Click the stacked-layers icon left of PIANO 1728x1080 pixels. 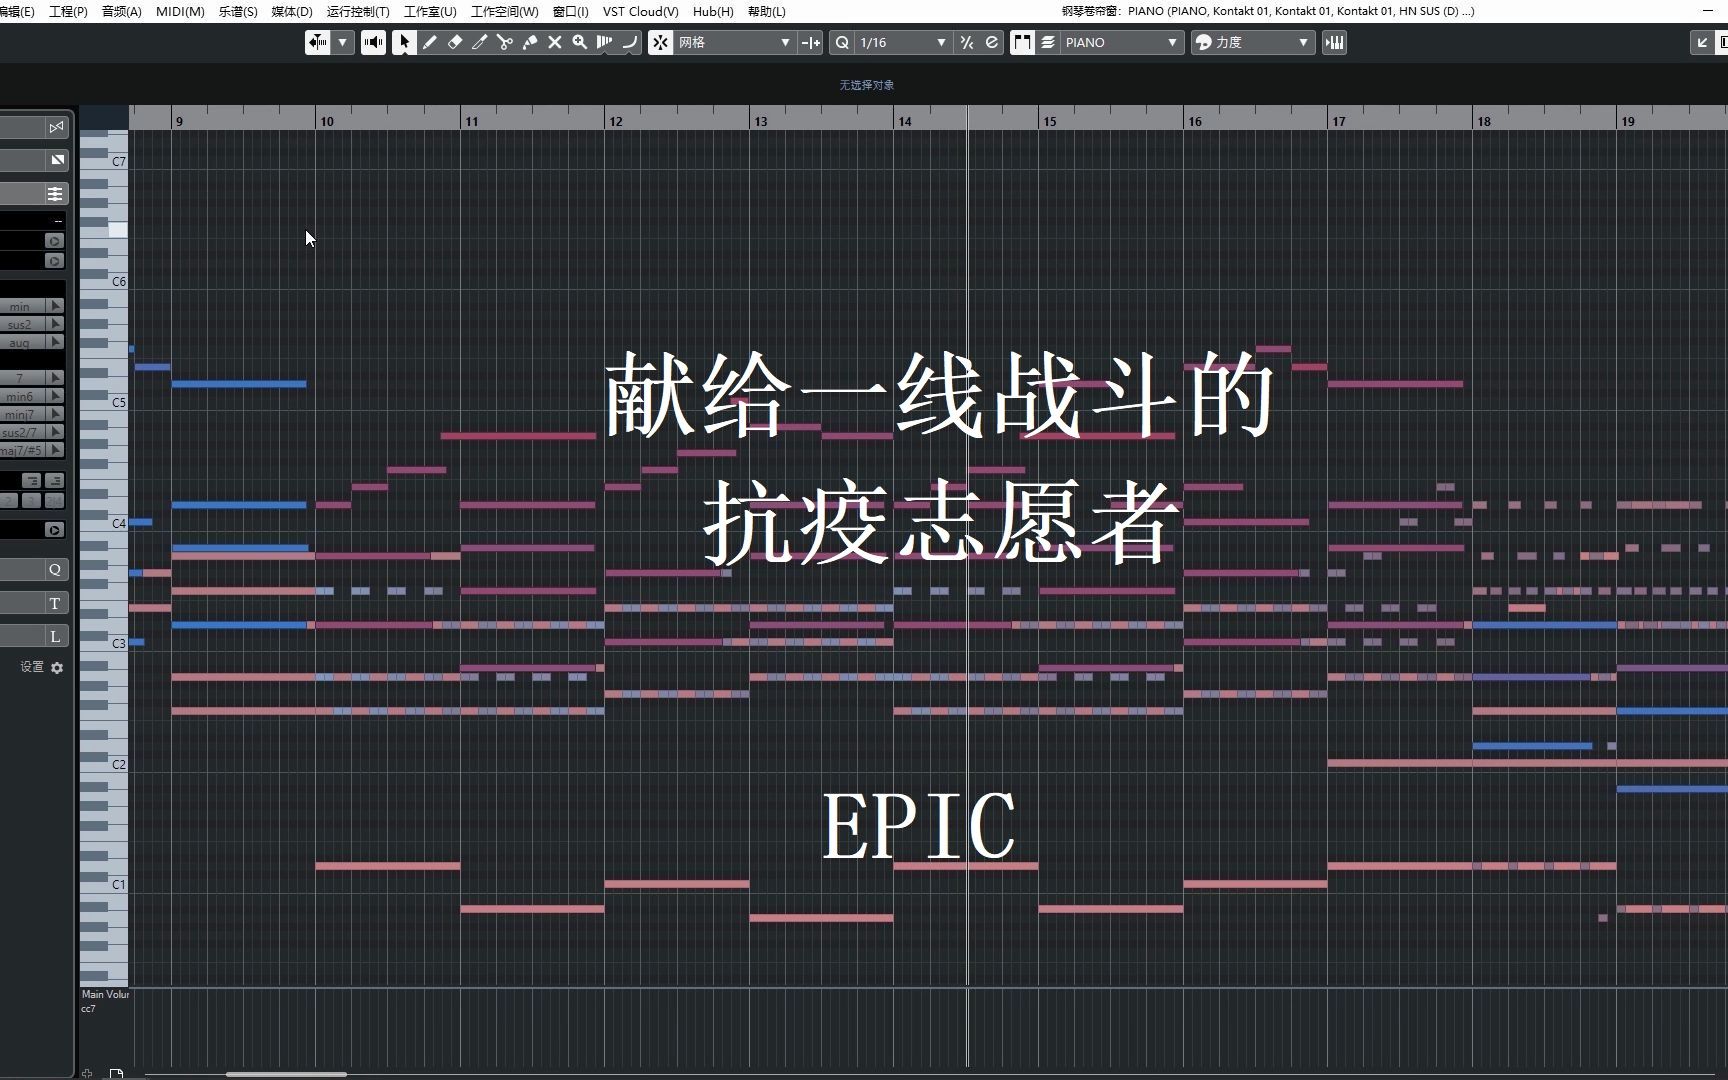[1048, 42]
